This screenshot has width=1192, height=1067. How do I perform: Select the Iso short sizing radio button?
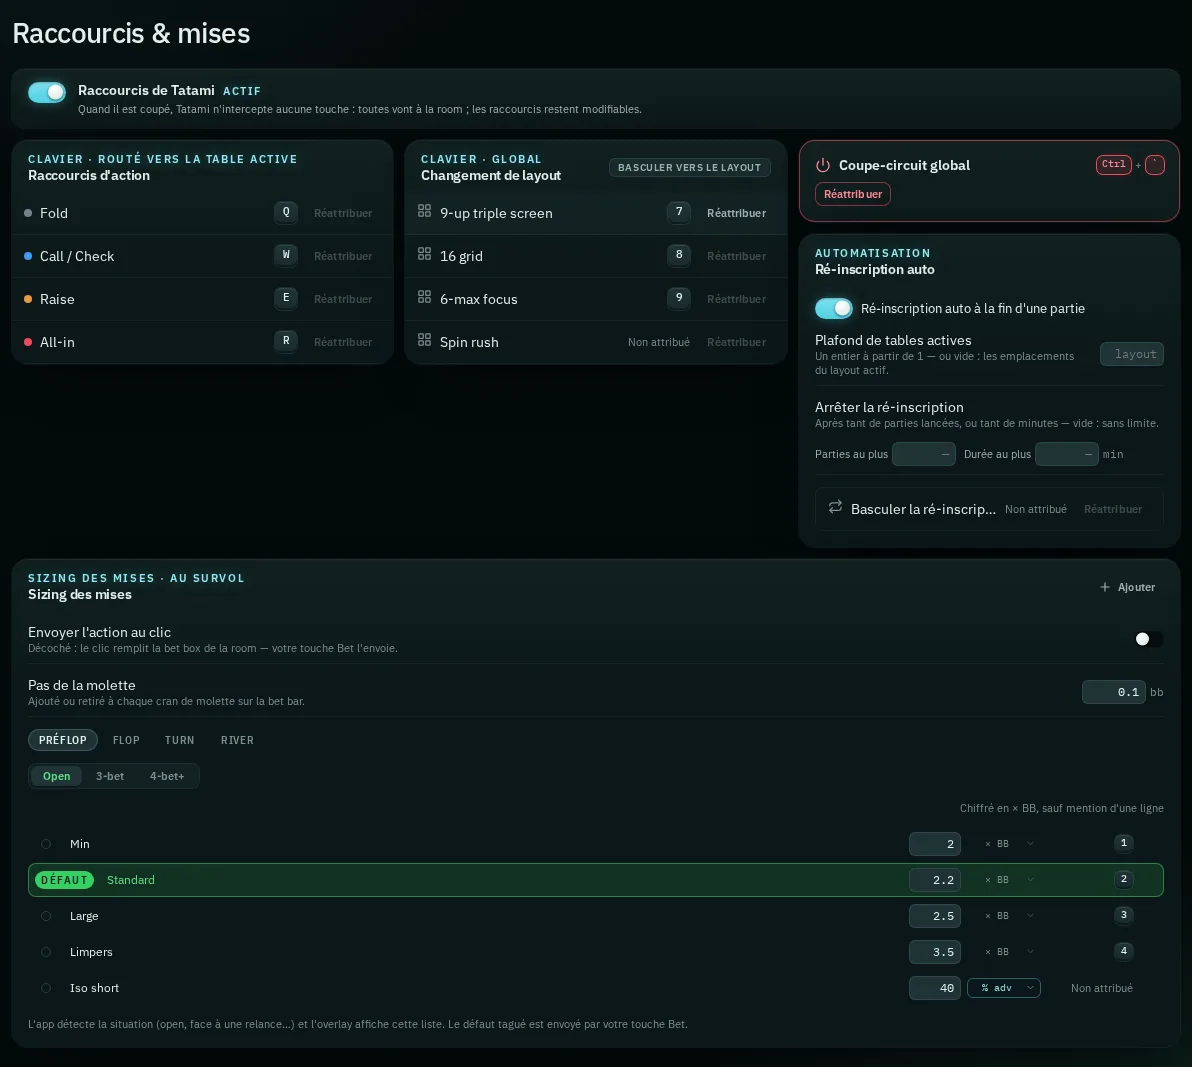pos(46,988)
